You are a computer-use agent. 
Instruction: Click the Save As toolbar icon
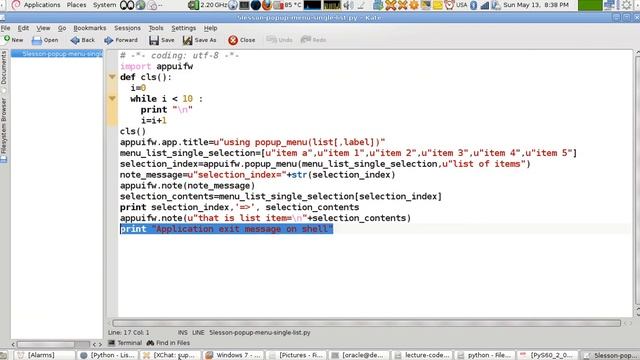[187, 40]
